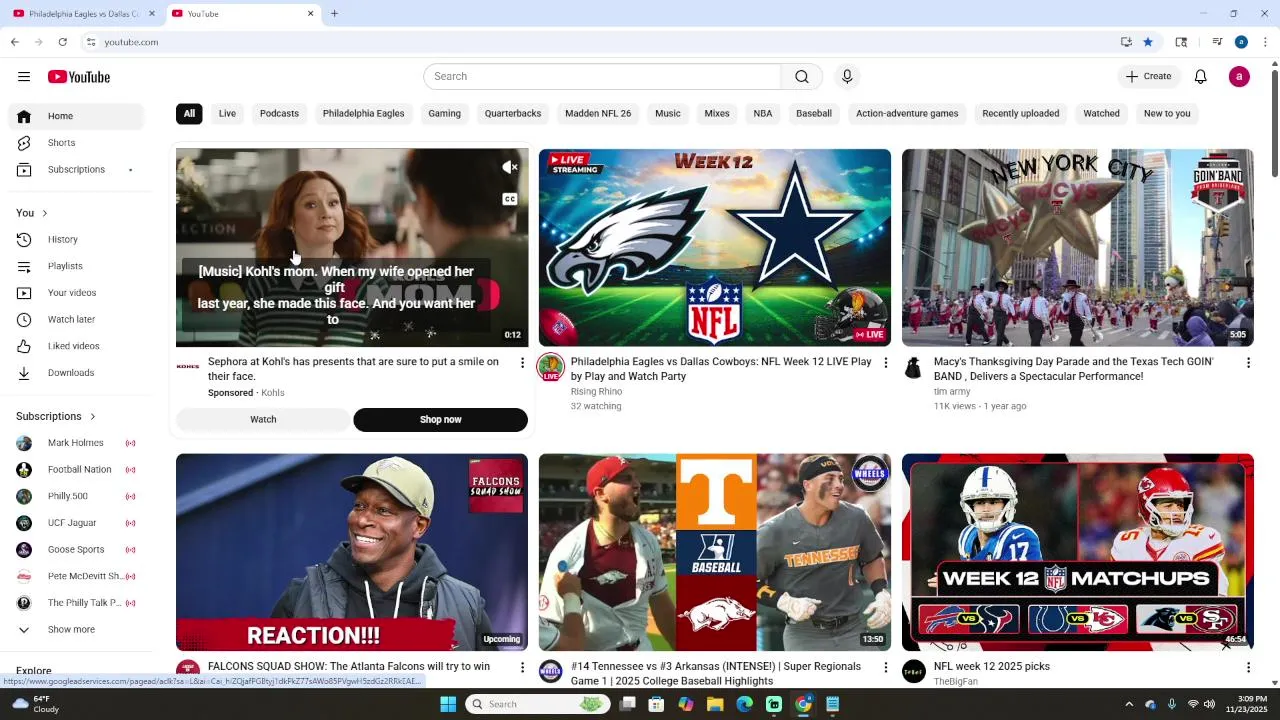Open options for NFL week 12 picks video
Viewport: 1280px width, 720px height.
1248,667
